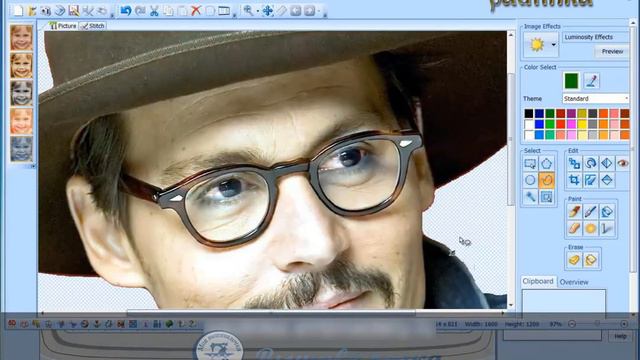Select the magic wand tool
Screen dimensions: 640x360
530,197
